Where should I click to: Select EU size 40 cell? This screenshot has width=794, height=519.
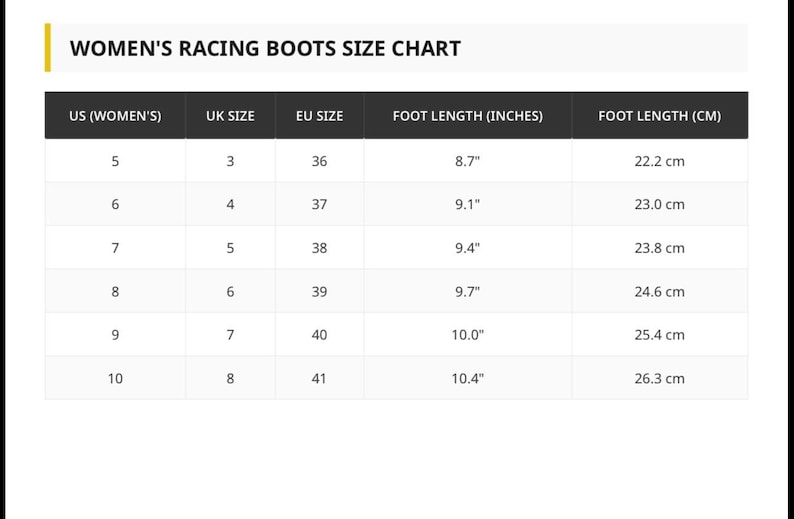click(320, 335)
